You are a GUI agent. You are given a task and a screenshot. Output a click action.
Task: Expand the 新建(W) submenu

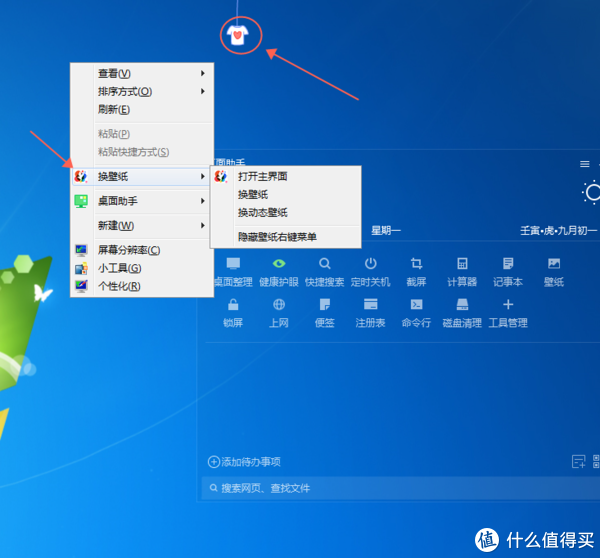tap(142, 225)
